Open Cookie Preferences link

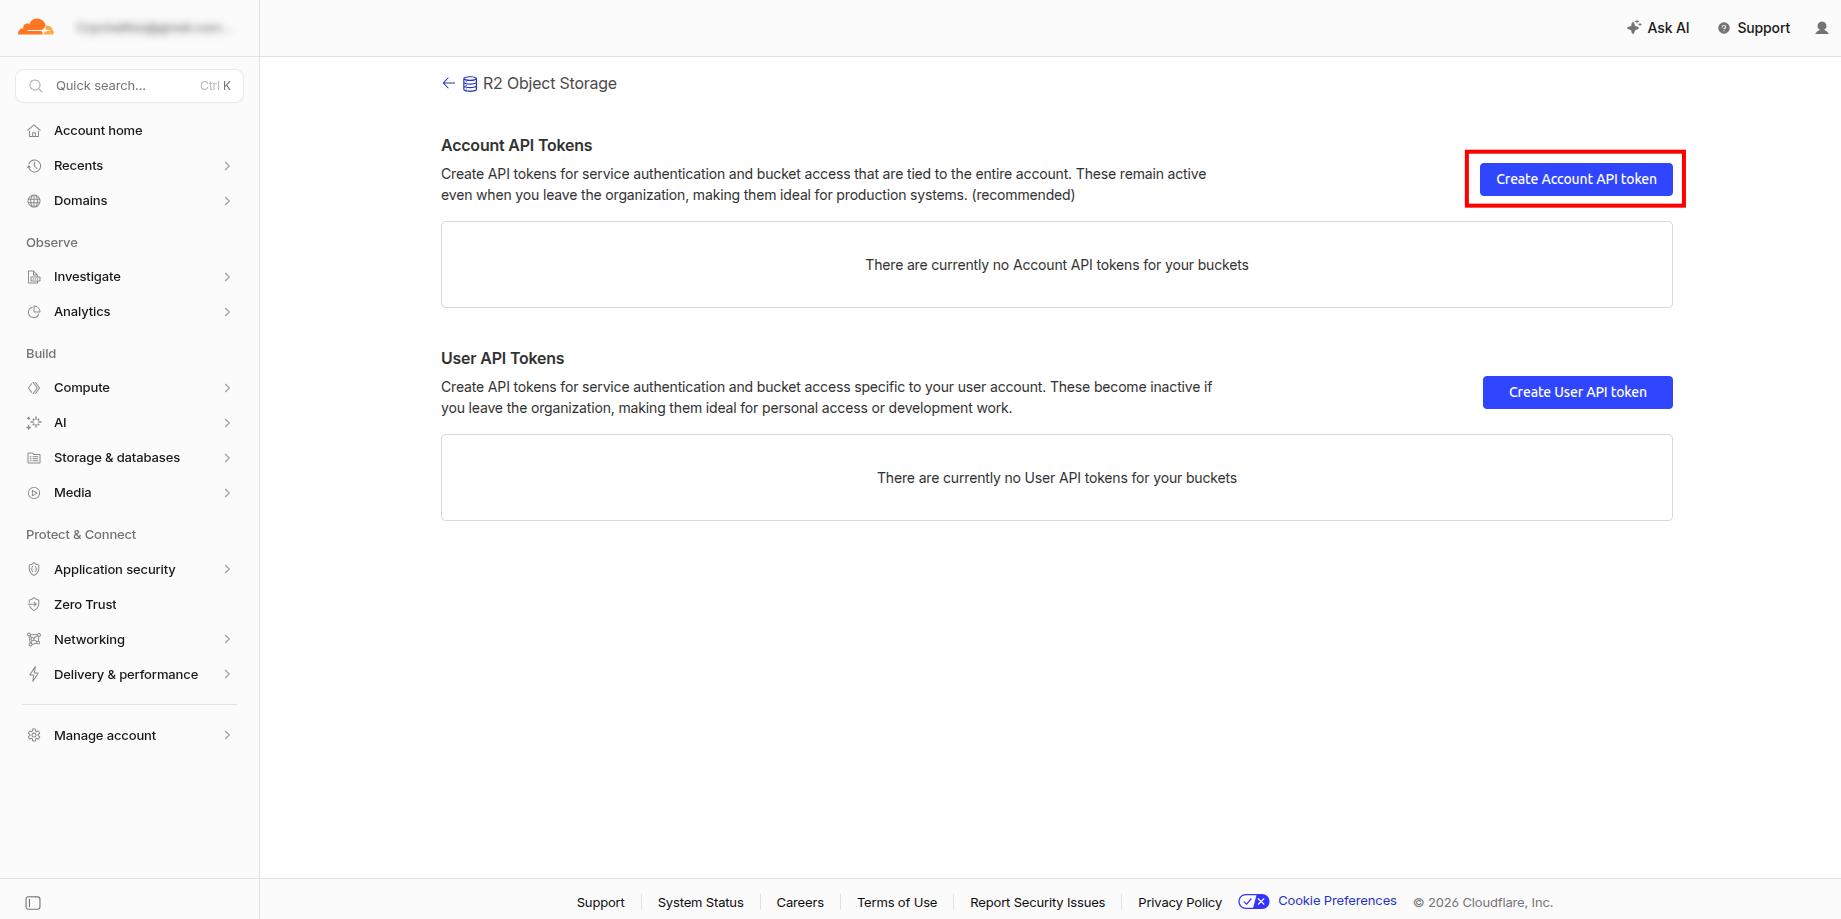1337,901
